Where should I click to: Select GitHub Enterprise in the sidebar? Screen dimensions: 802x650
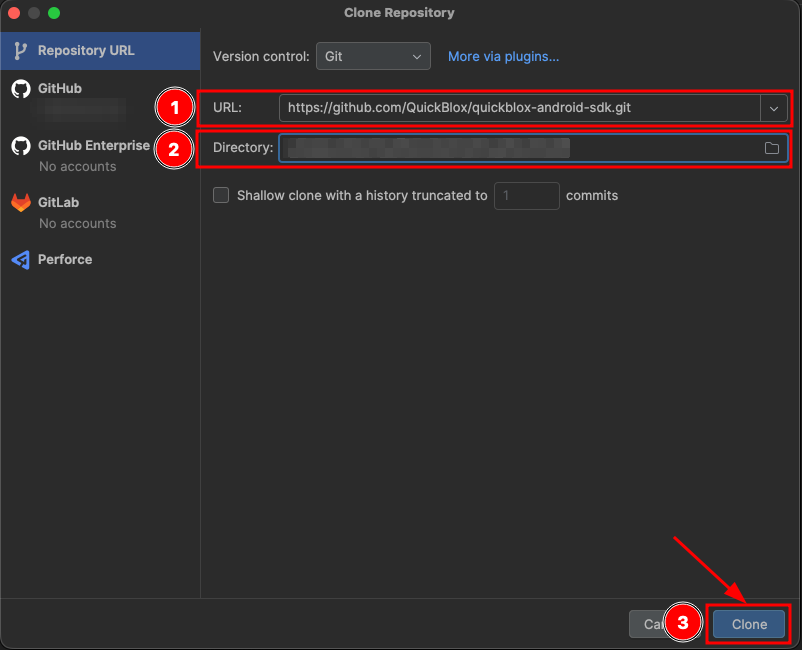(x=94, y=146)
